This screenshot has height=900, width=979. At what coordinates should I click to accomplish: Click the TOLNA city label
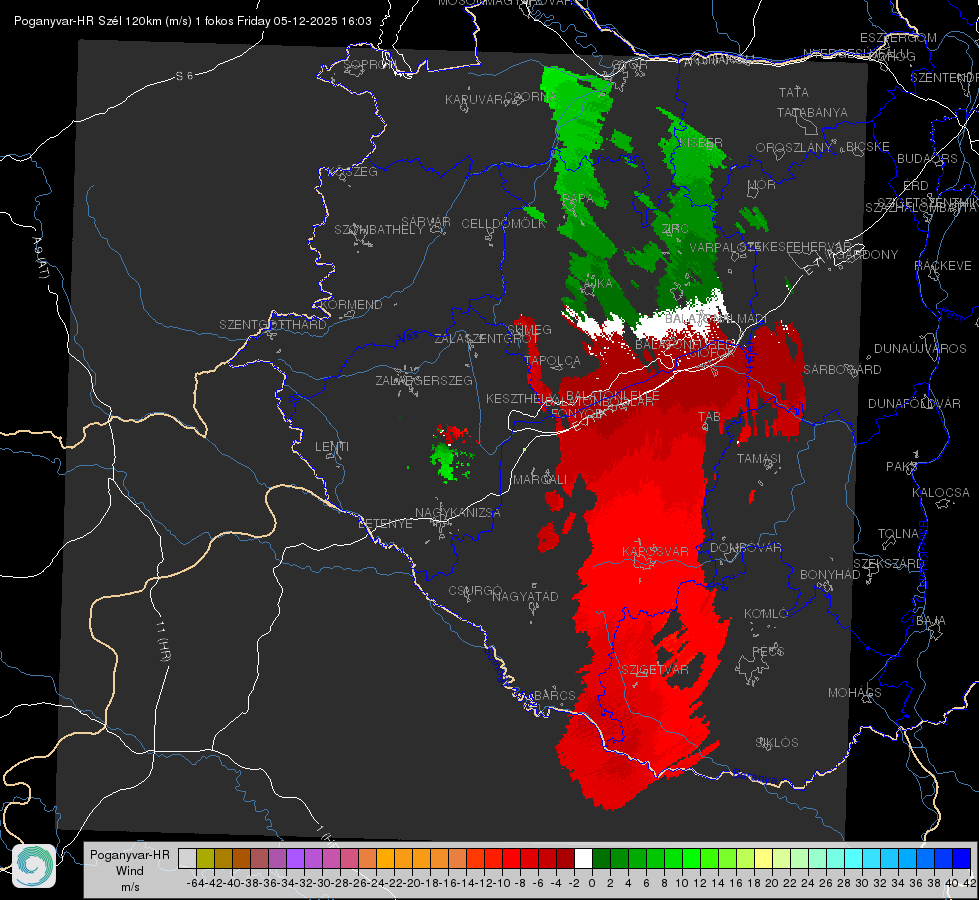pyautogui.click(x=898, y=534)
